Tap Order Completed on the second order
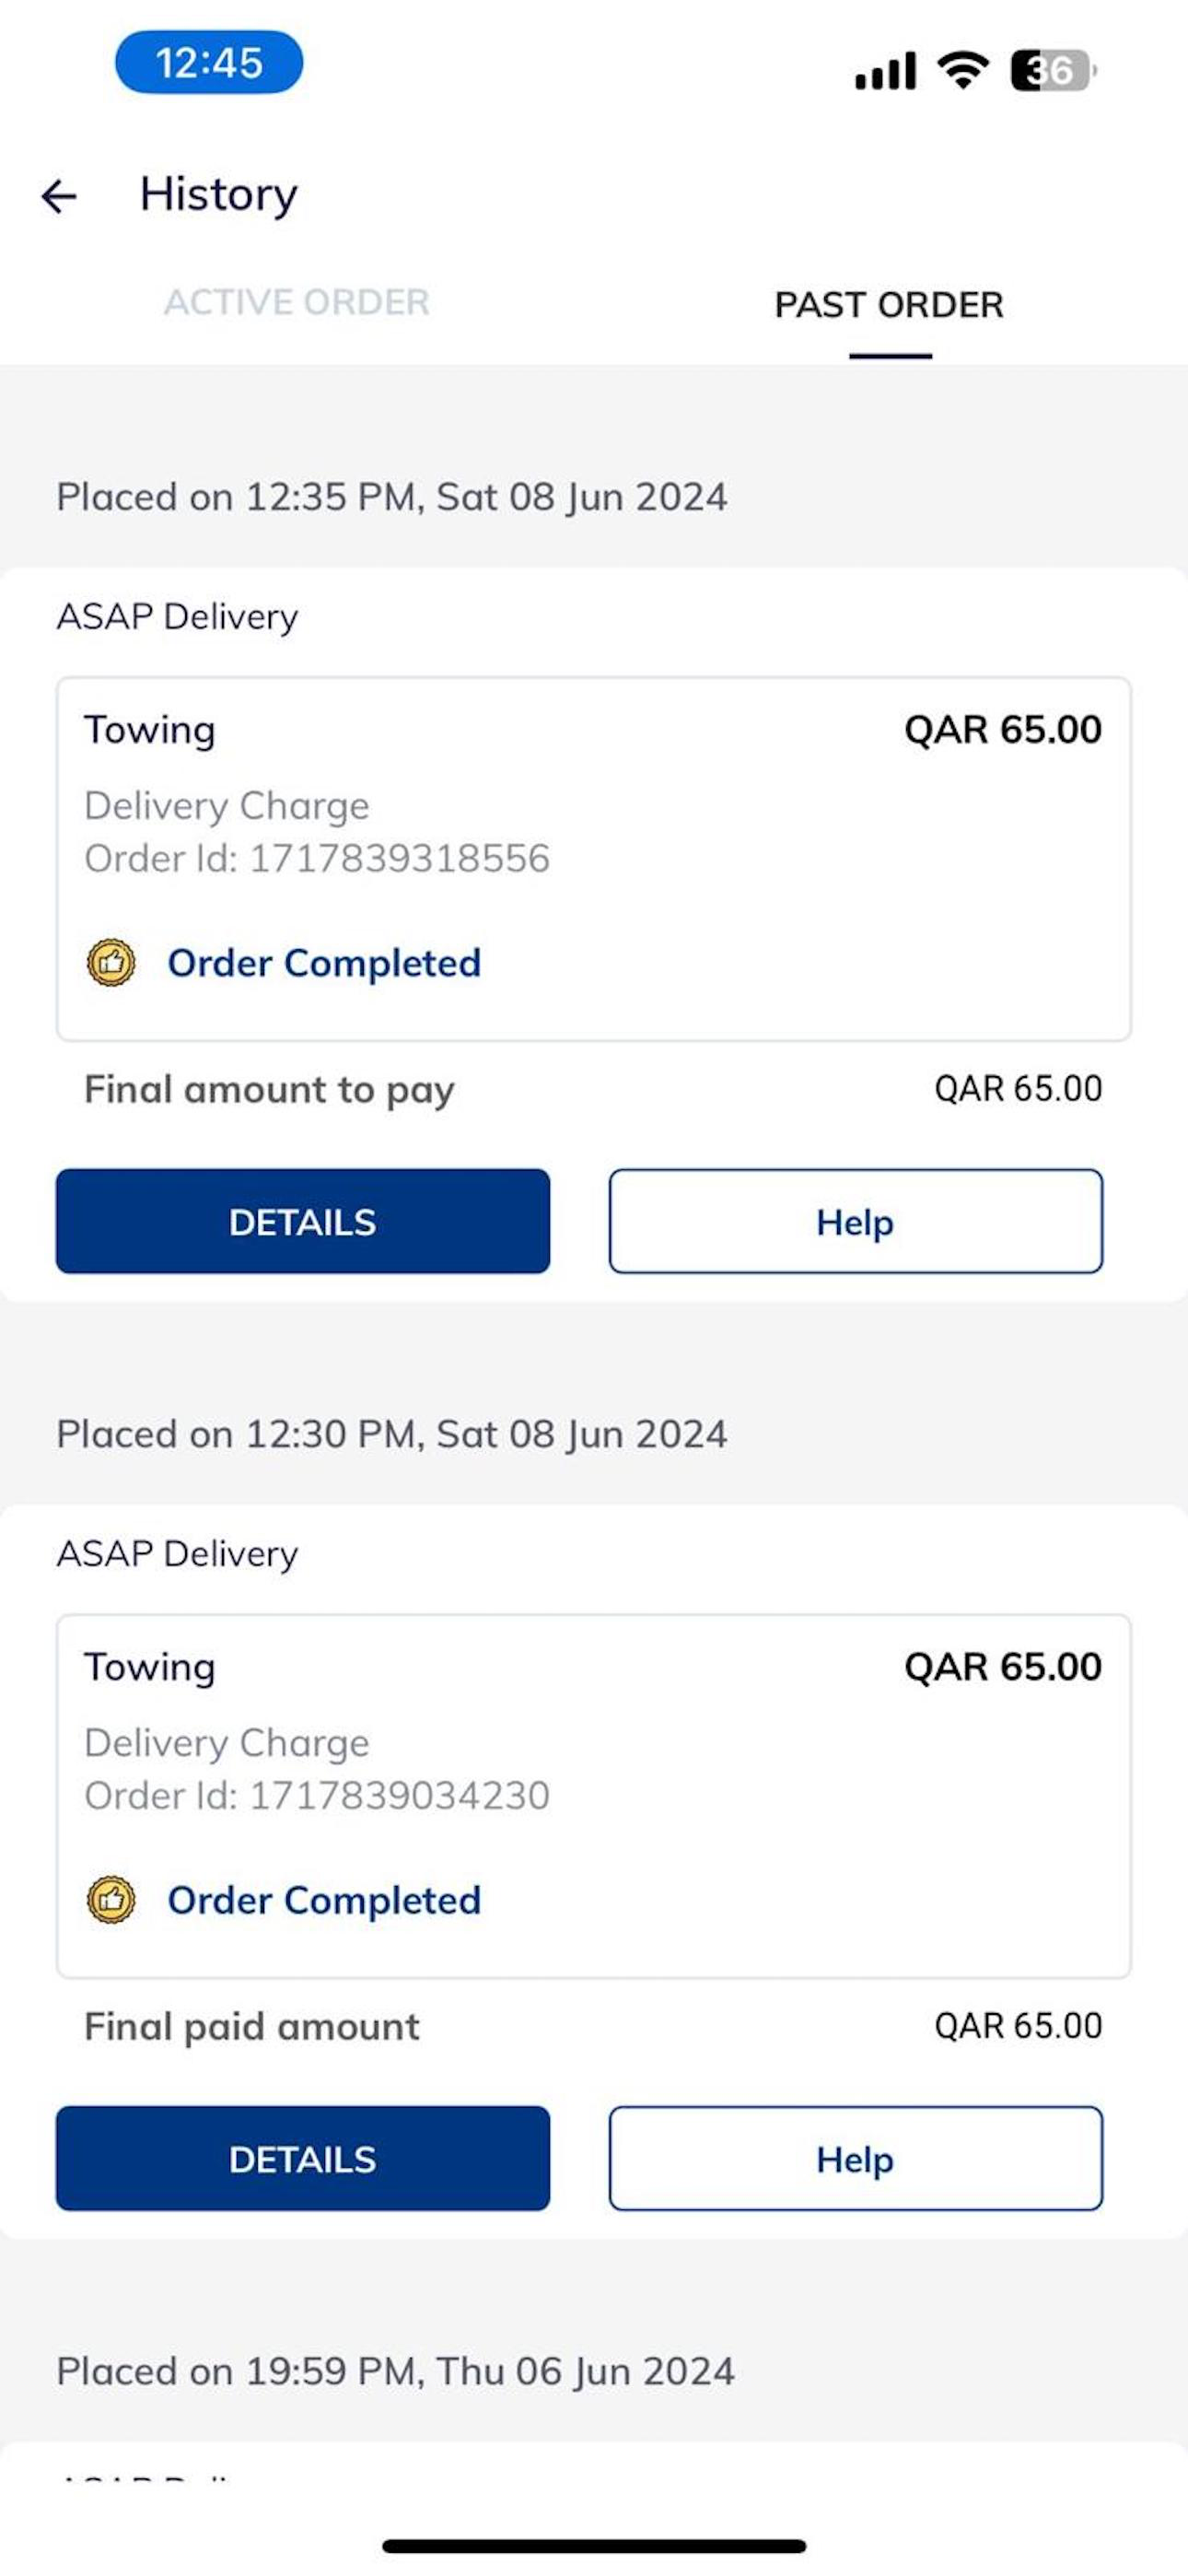Viewport: 1188px width, 2576px height. tap(324, 1900)
